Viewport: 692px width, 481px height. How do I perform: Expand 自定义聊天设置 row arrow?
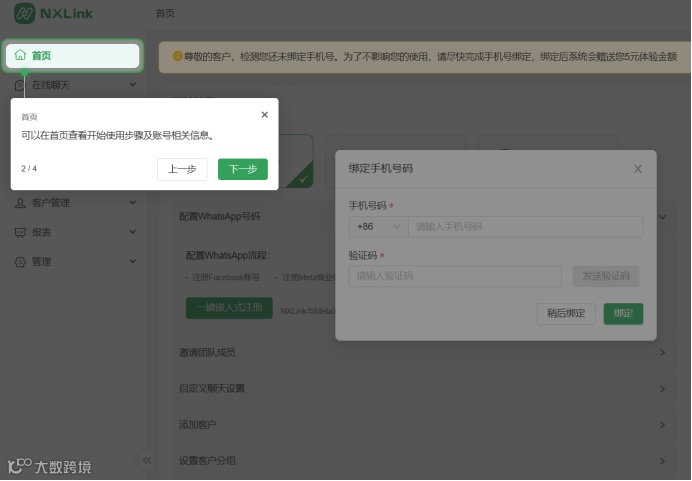pos(662,389)
